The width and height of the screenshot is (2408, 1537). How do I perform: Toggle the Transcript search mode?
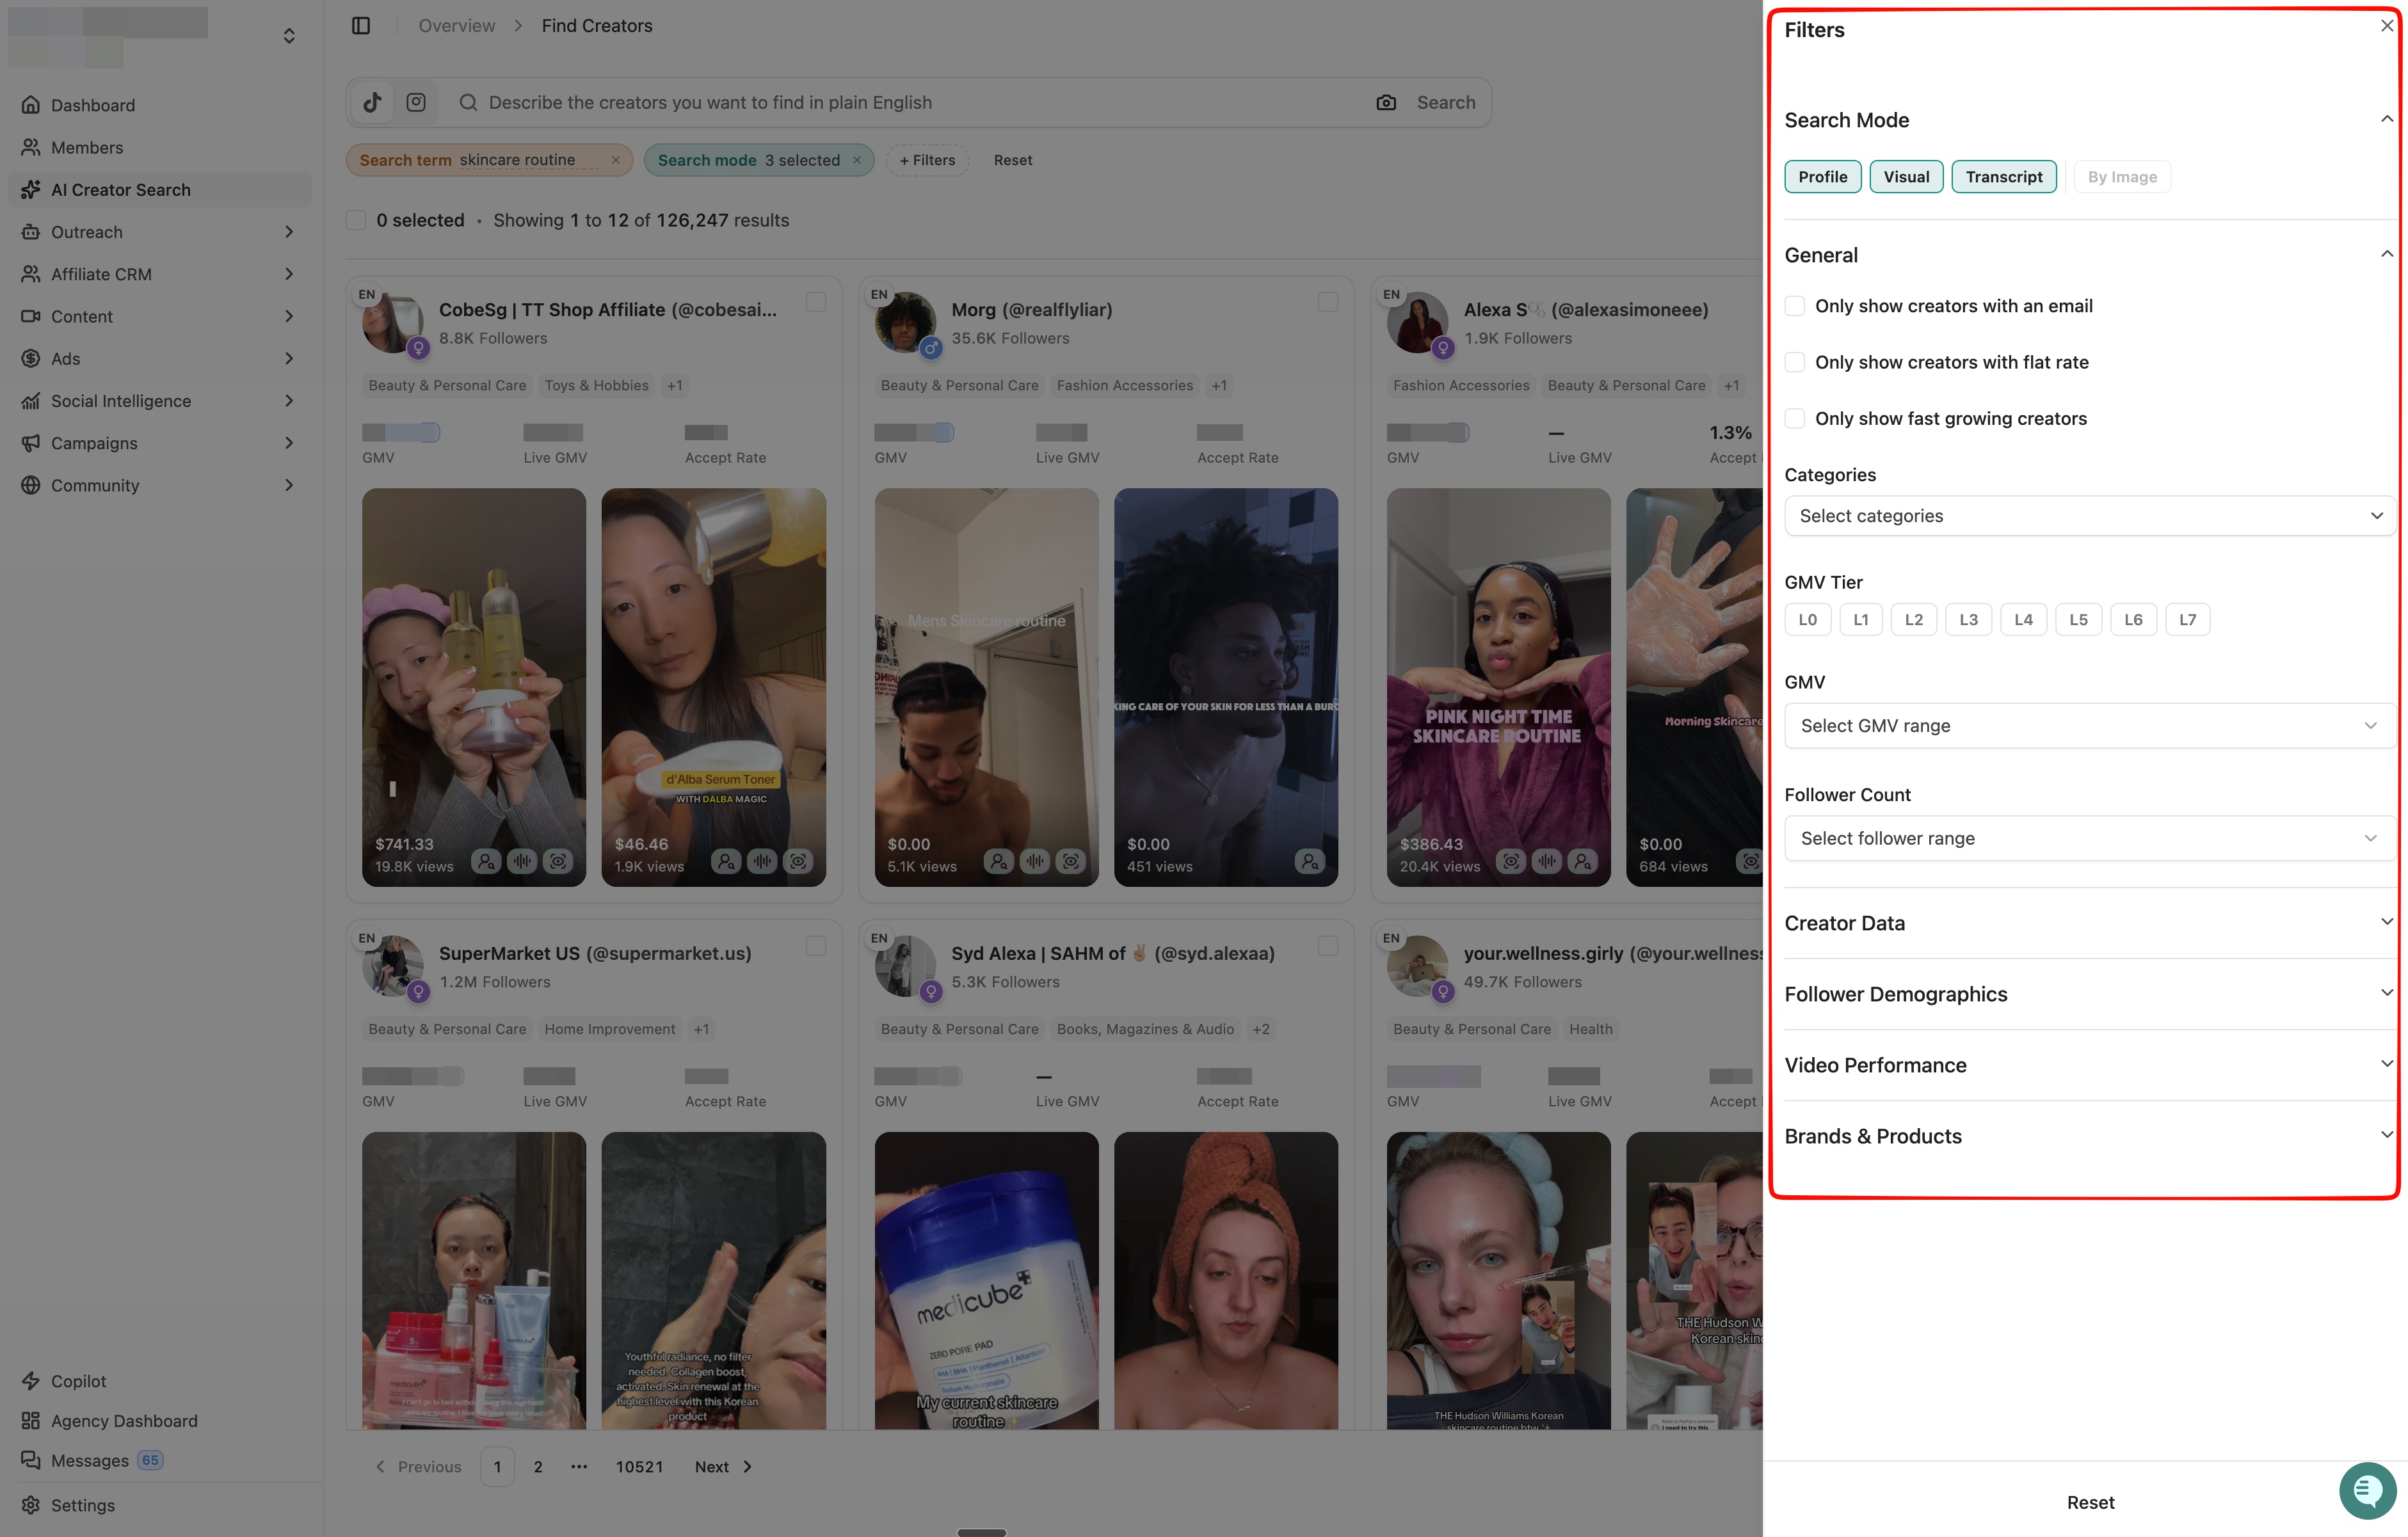(x=2004, y=177)
